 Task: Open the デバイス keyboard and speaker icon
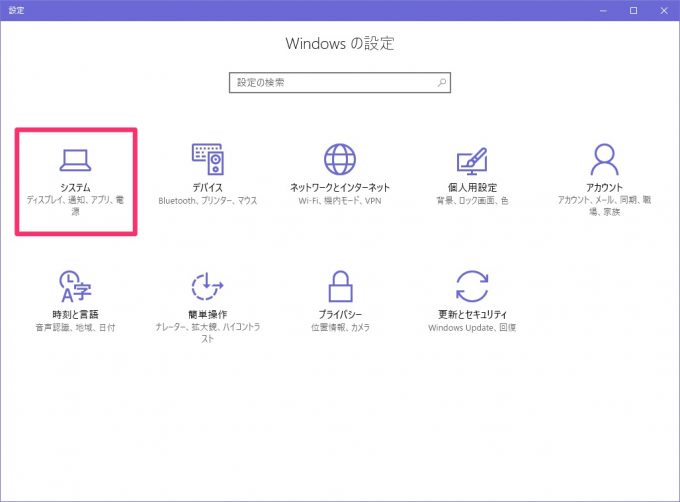coord(208,159)
